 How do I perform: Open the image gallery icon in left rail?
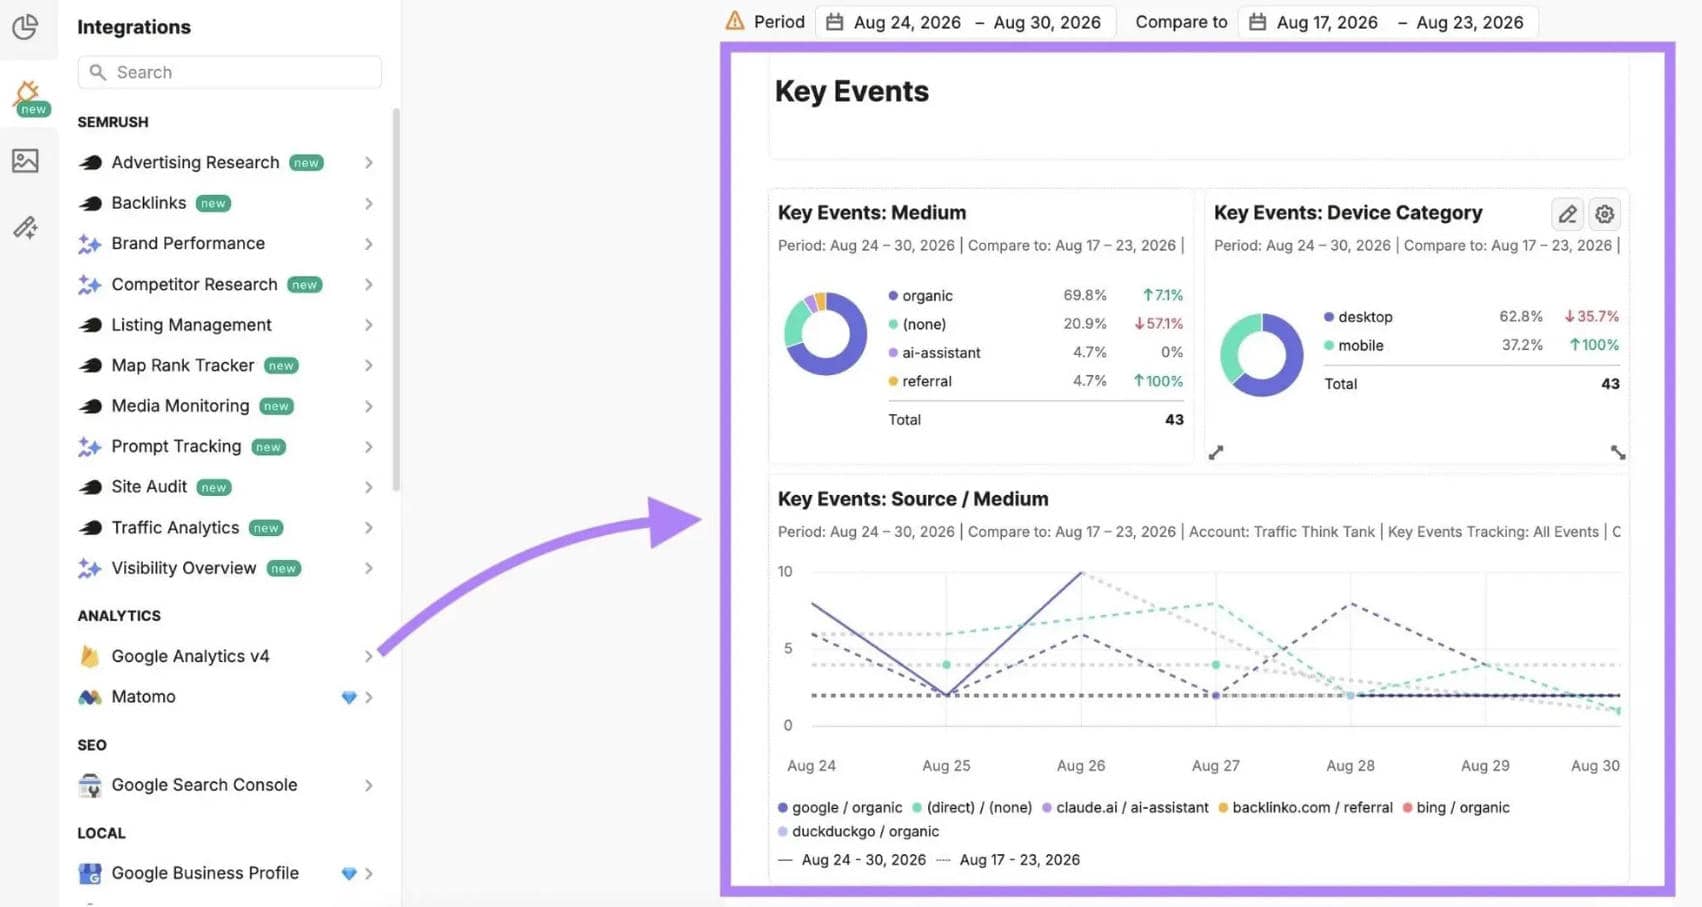pyautogui.click(x=25, y=161)
